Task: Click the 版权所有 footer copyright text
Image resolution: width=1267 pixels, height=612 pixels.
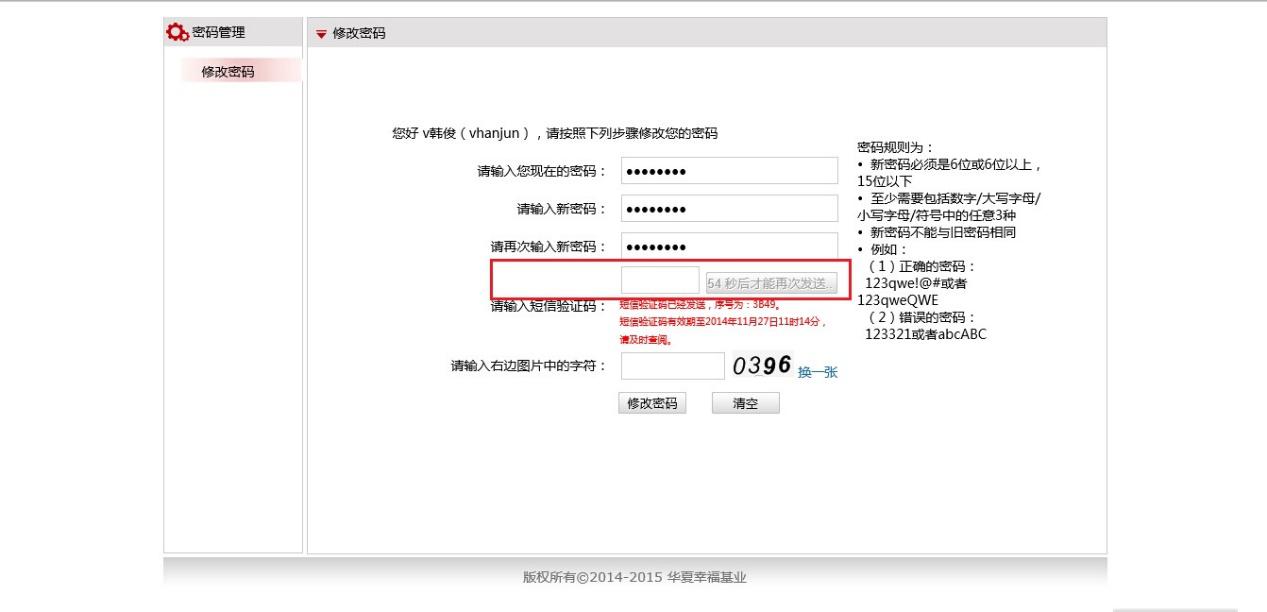Action: (635, 577)
